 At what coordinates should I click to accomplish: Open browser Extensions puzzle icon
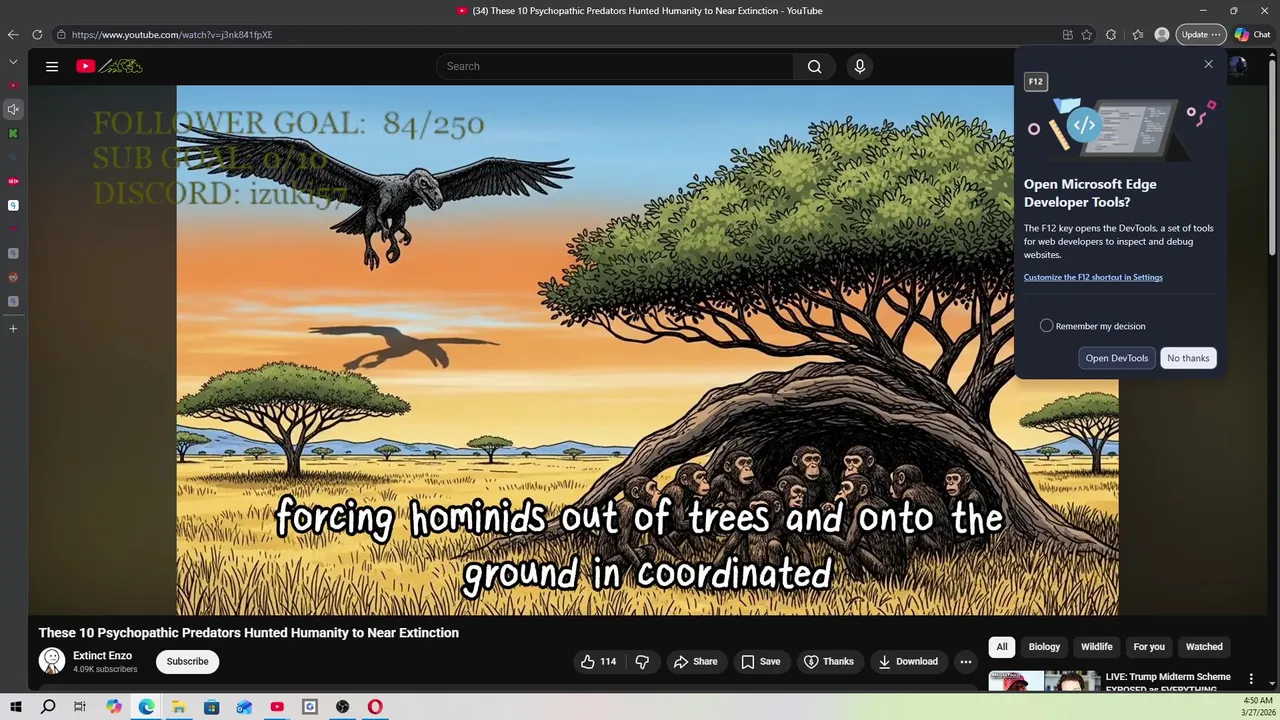pos(1111,35)
